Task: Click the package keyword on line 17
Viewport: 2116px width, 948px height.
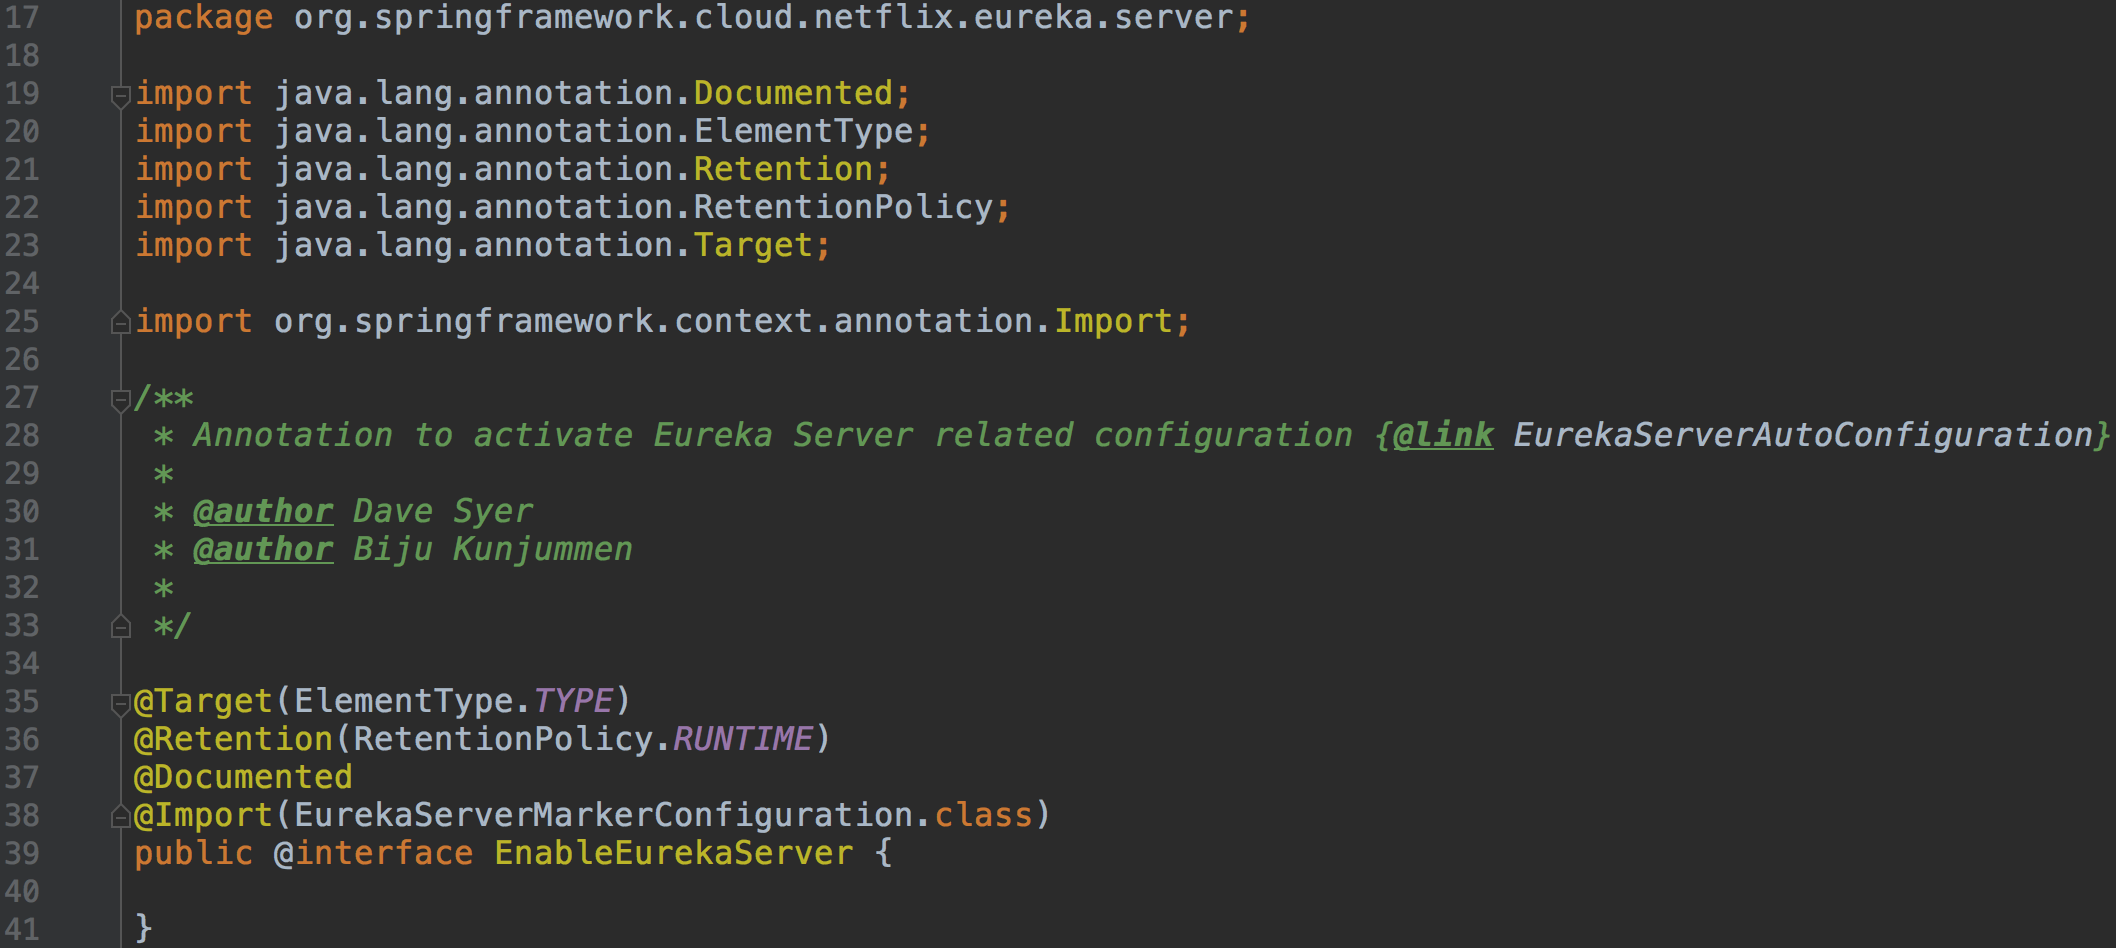Action: pyautogui.click(x=204, y=18)
